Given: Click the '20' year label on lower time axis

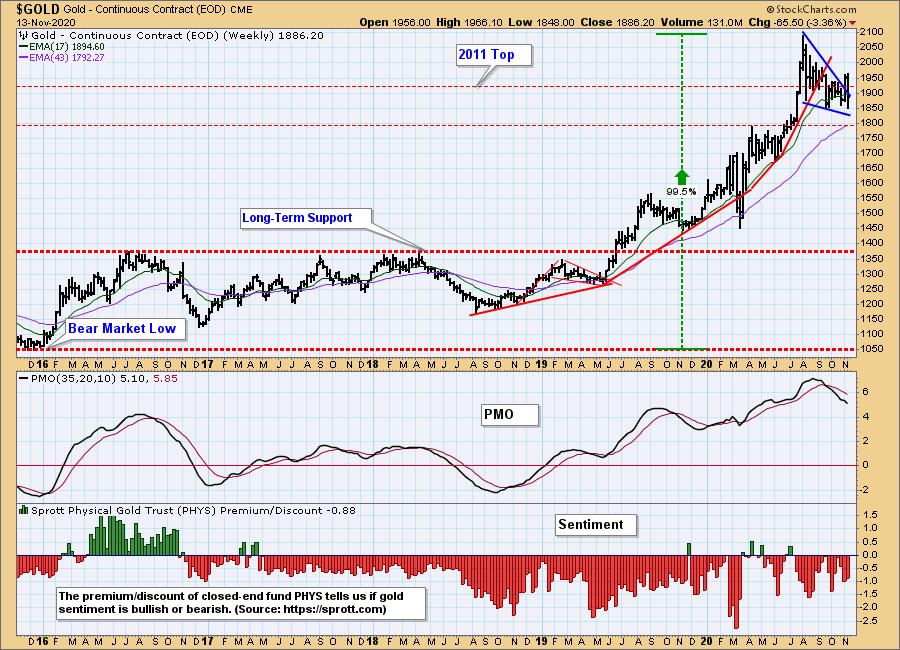Looking at the screenshot, I should click(707, 641).
